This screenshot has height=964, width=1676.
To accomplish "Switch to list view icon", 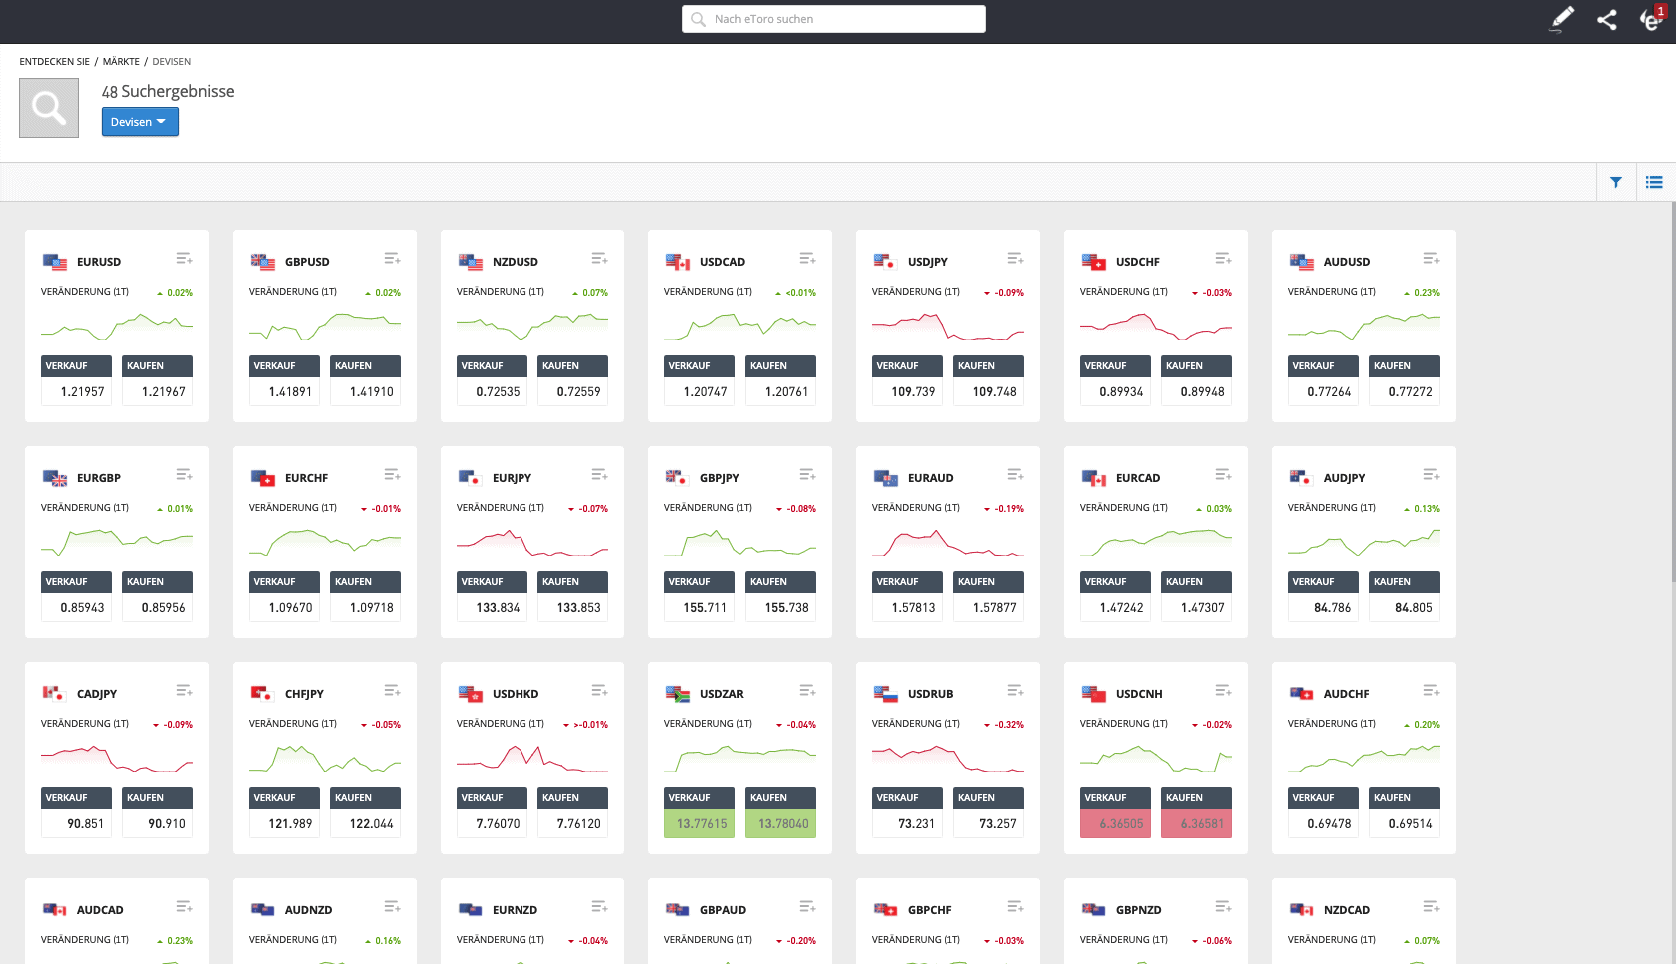I will [1654, 182].
